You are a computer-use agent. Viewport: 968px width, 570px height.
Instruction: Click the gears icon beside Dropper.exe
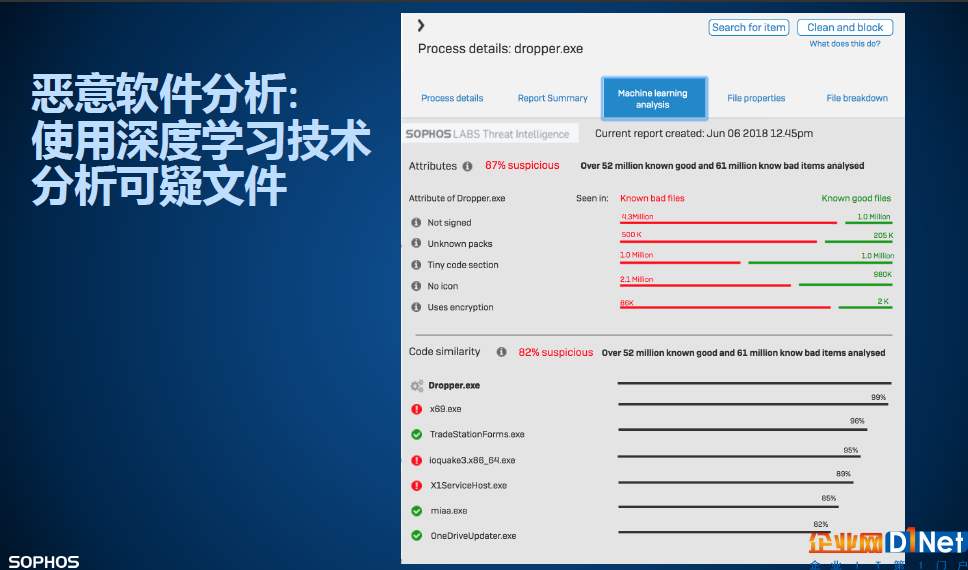click(417, 386)
